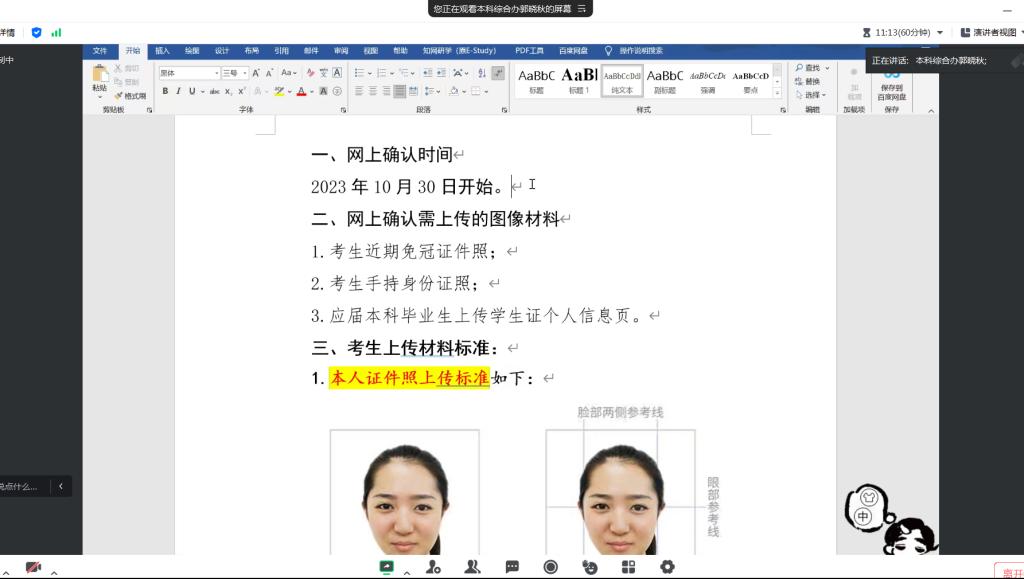
Task: Open chat panel in meeting toolbar
Action: point(512,567)
